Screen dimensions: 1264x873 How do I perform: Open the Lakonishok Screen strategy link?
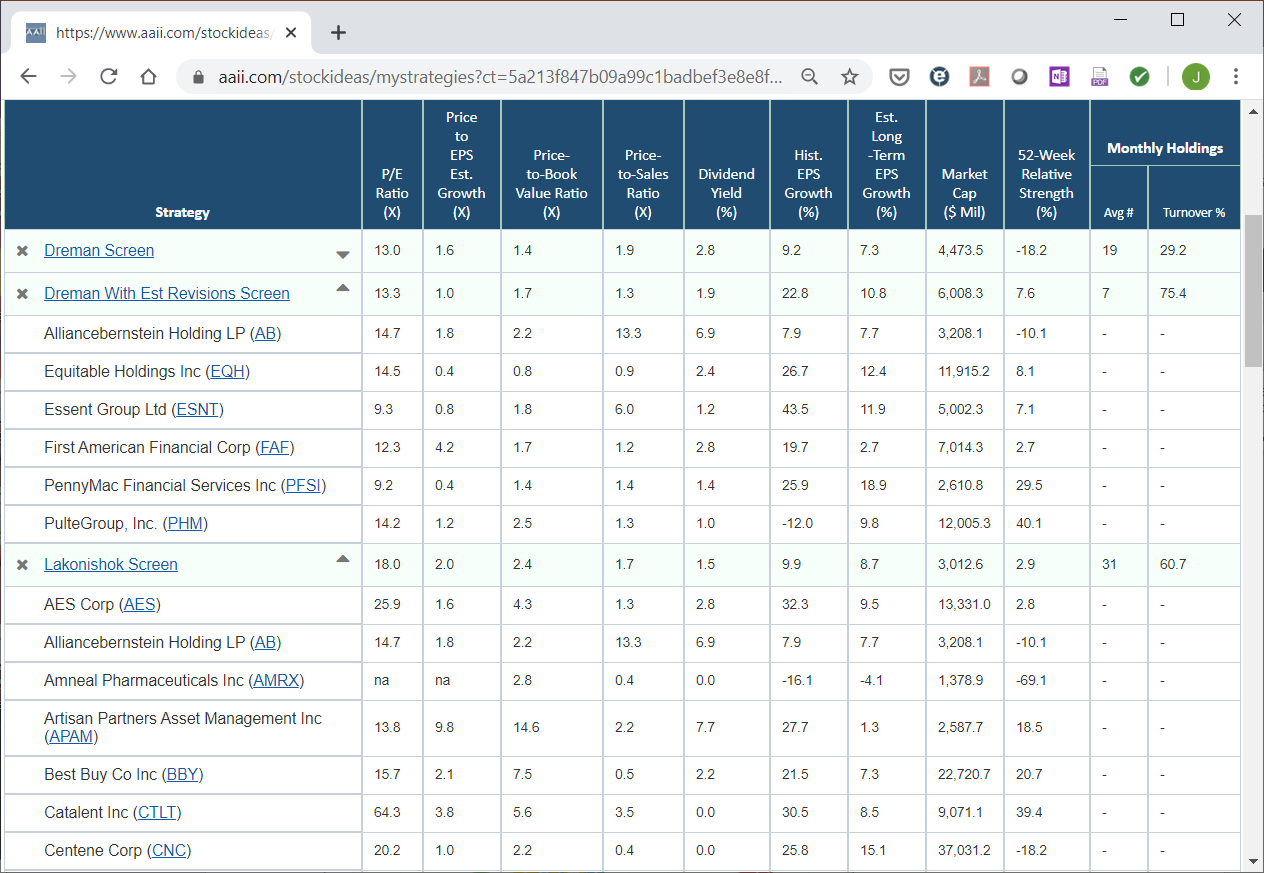click(x=111, y=565)
